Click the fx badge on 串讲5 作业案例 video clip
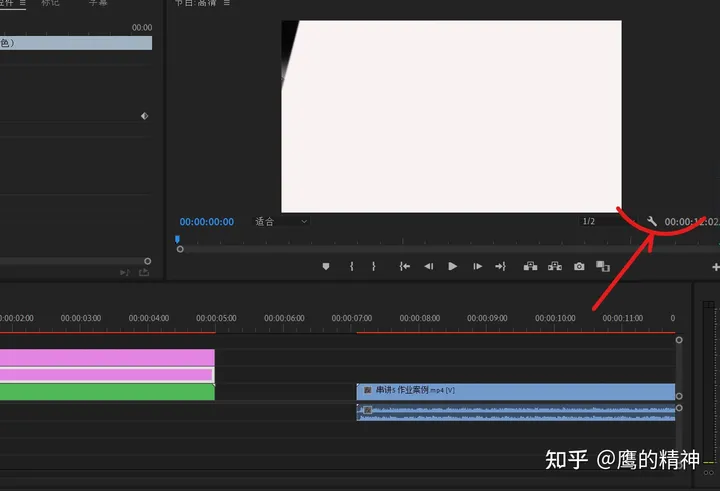 pyautogui.click(x=367, y=390)
